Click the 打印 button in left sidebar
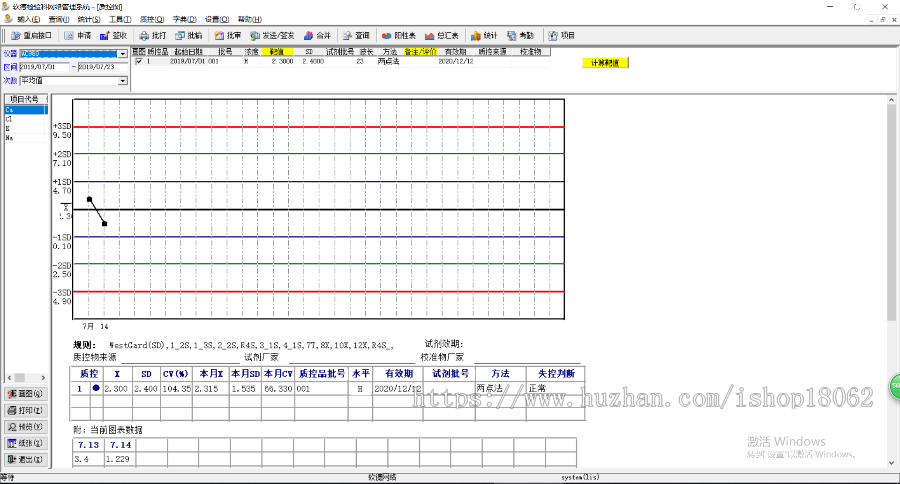 pyautogui.click(x=25, y=410)
